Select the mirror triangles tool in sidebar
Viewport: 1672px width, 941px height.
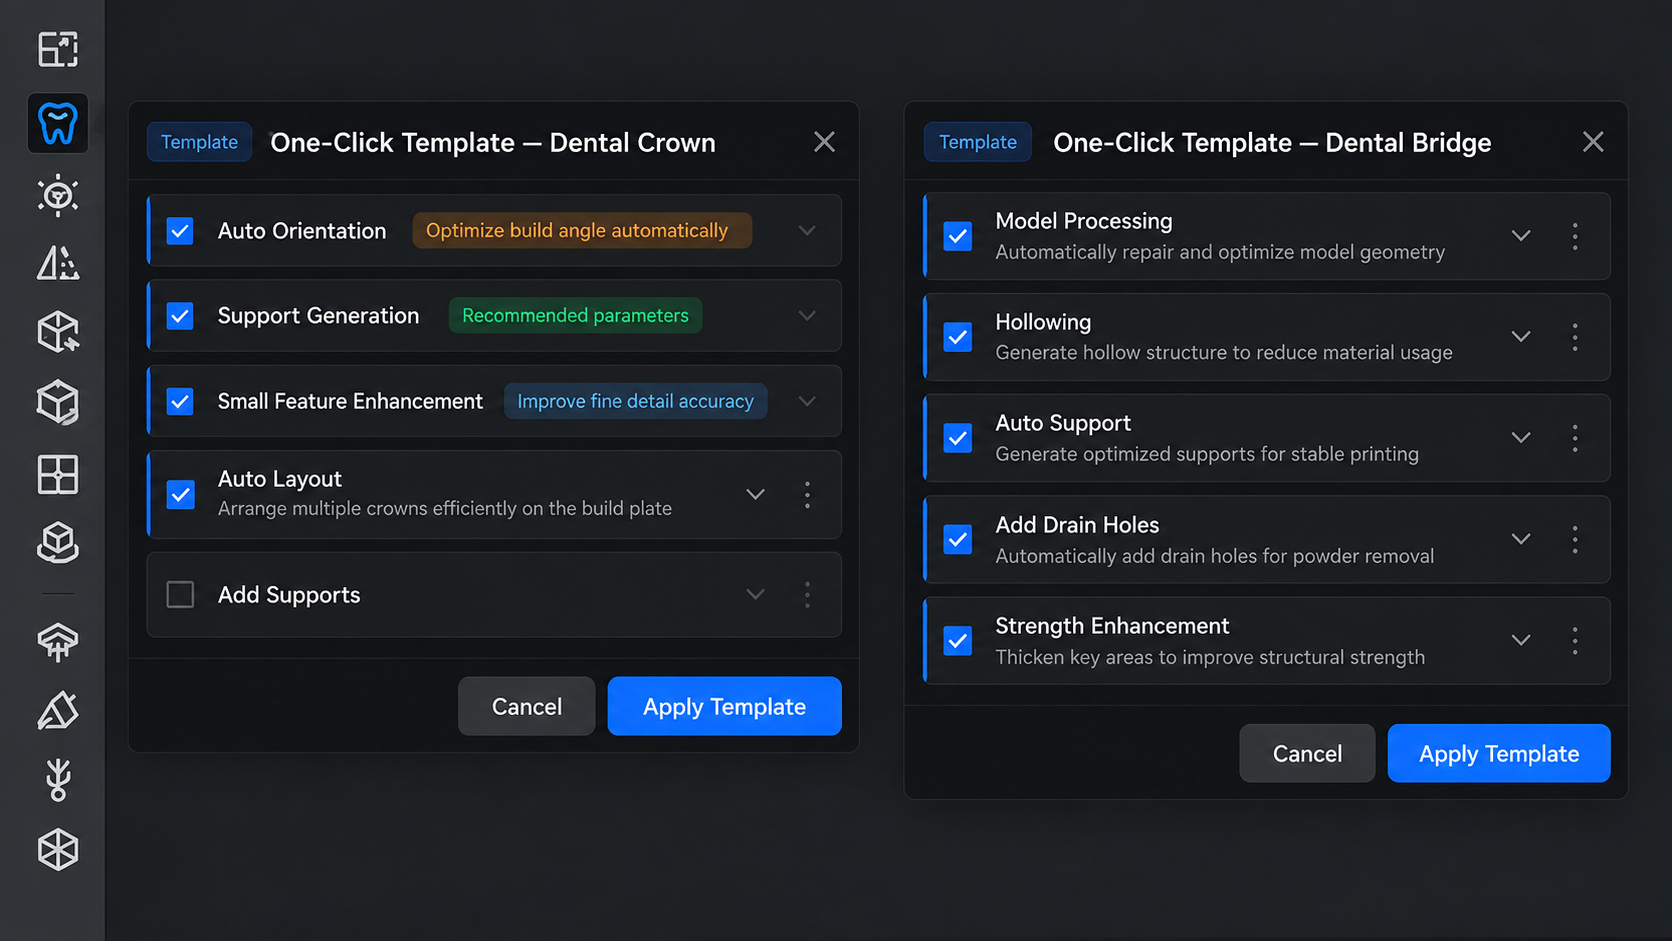click(58, 263)
